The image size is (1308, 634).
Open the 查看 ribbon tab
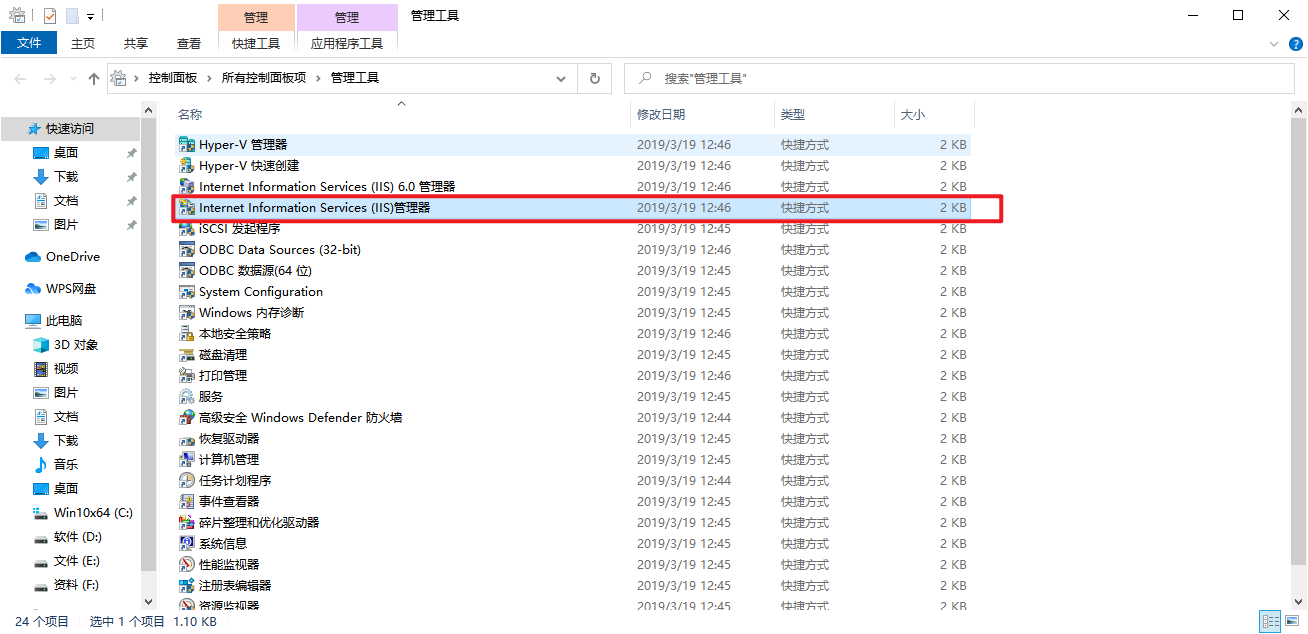[x=189, y=43]
